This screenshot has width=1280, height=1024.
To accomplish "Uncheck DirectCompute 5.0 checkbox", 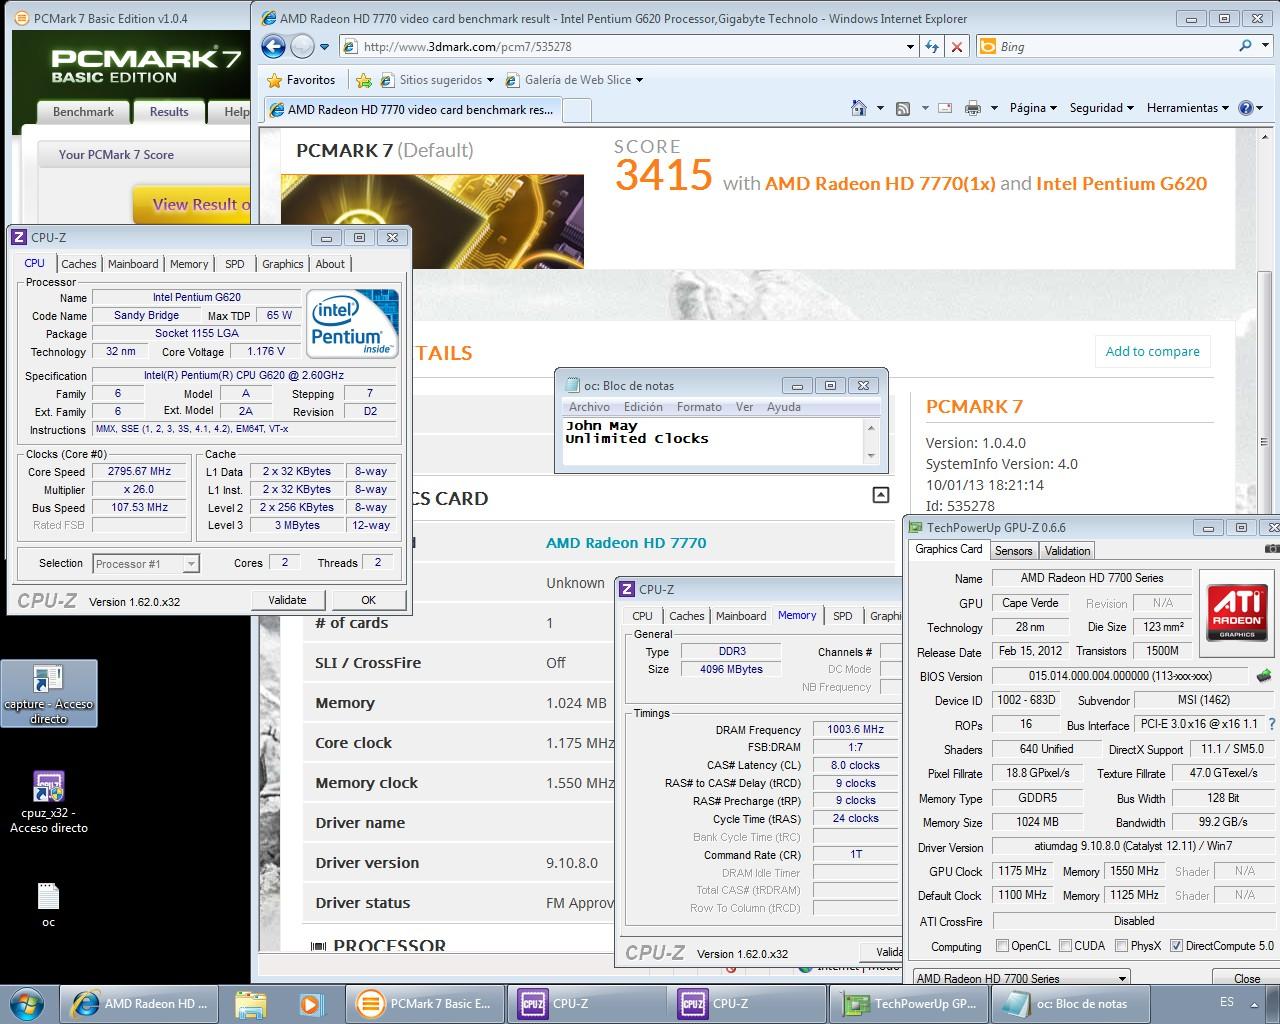I will 1176,946.
